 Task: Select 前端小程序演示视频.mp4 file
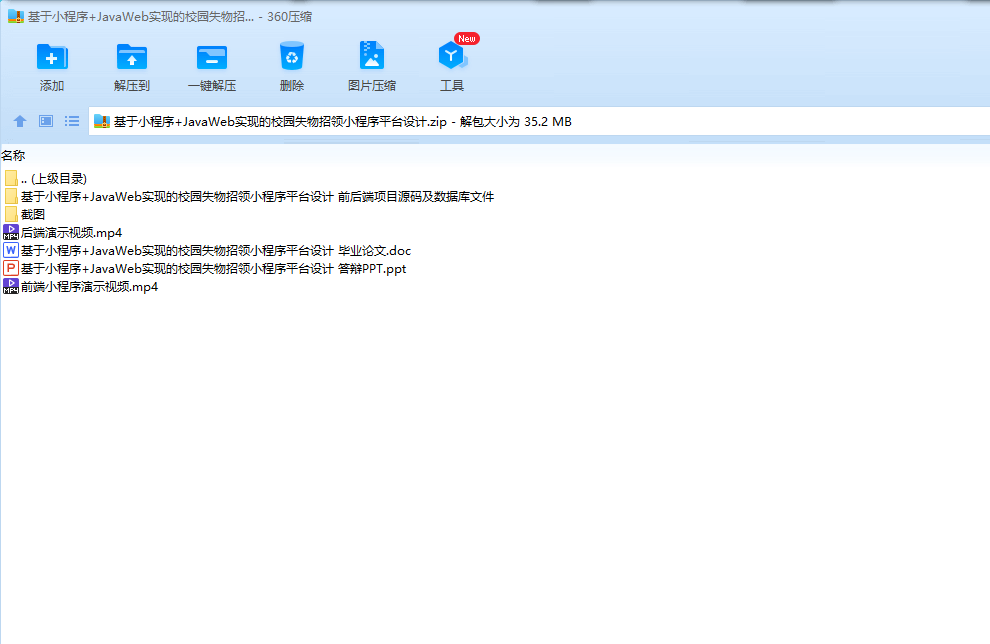[x=80, y=287]
